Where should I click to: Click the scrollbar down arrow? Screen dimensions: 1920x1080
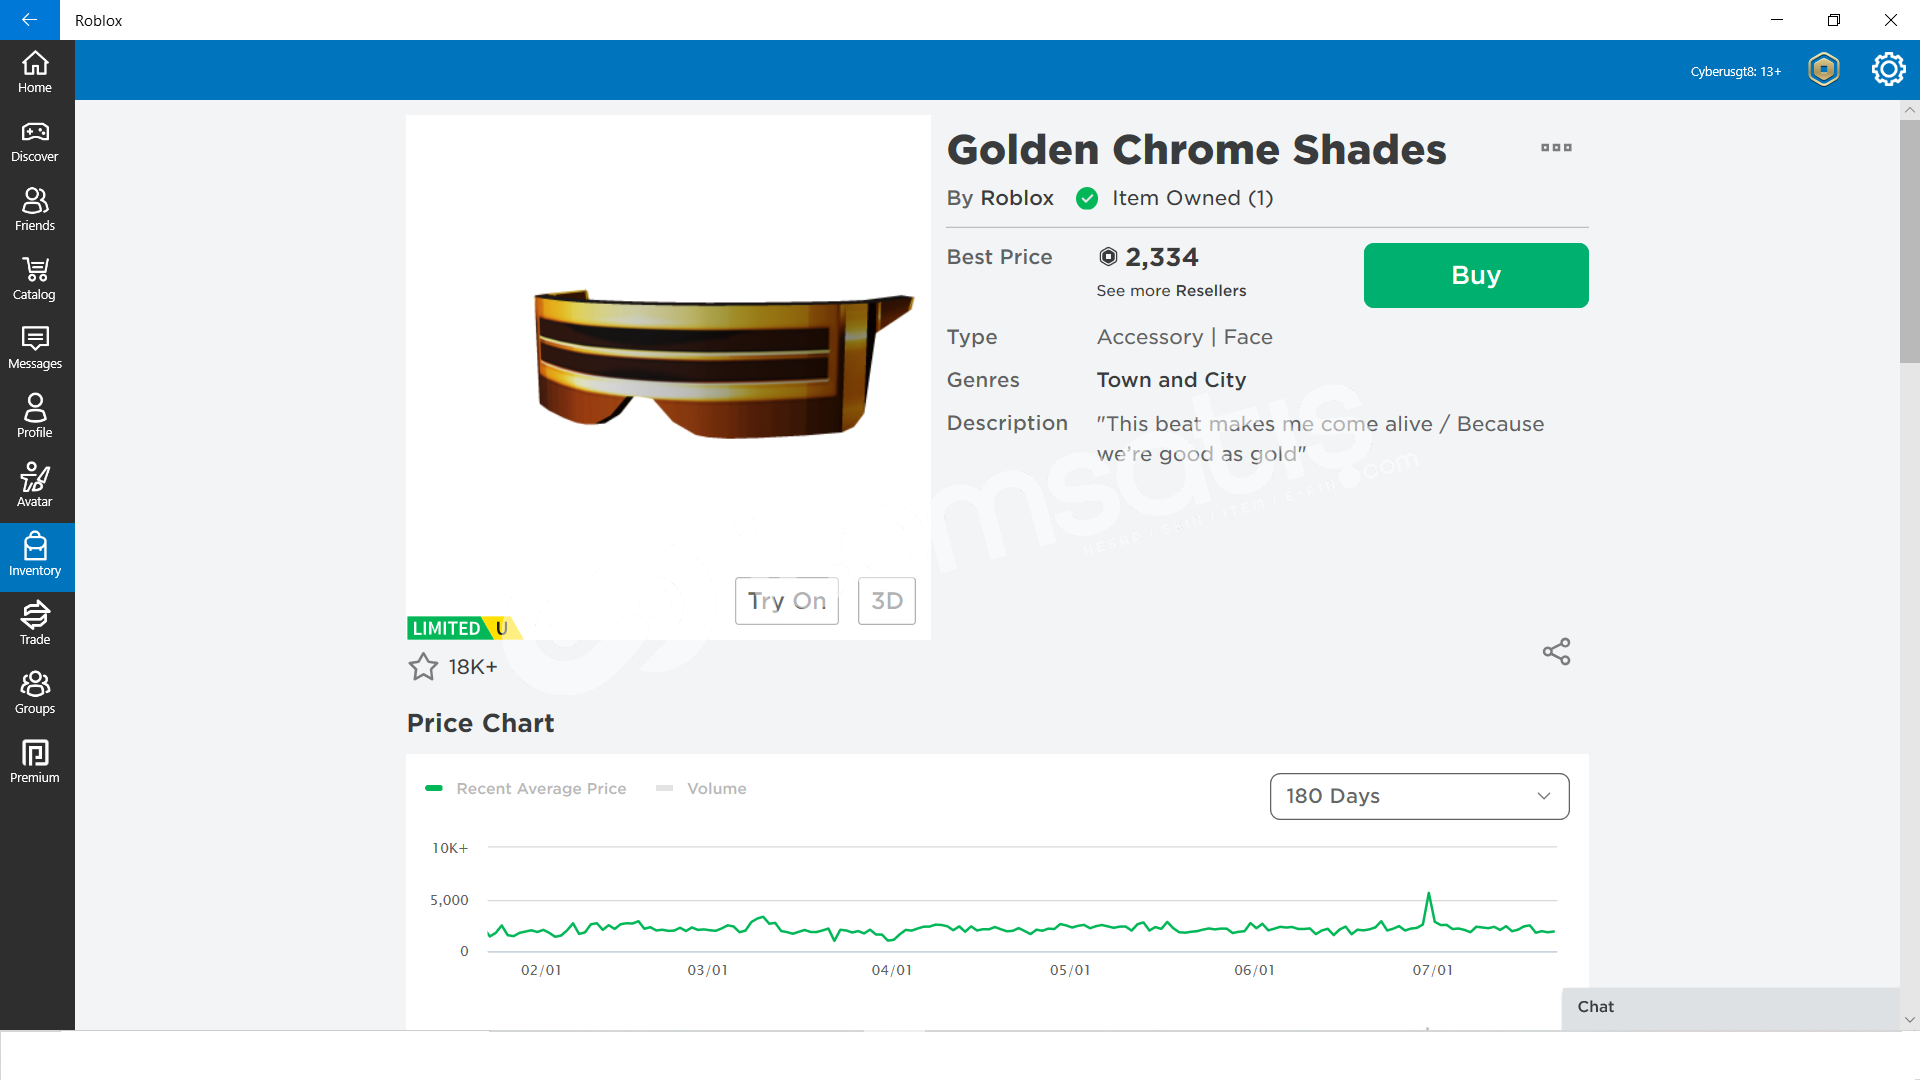[1910, 1020]
